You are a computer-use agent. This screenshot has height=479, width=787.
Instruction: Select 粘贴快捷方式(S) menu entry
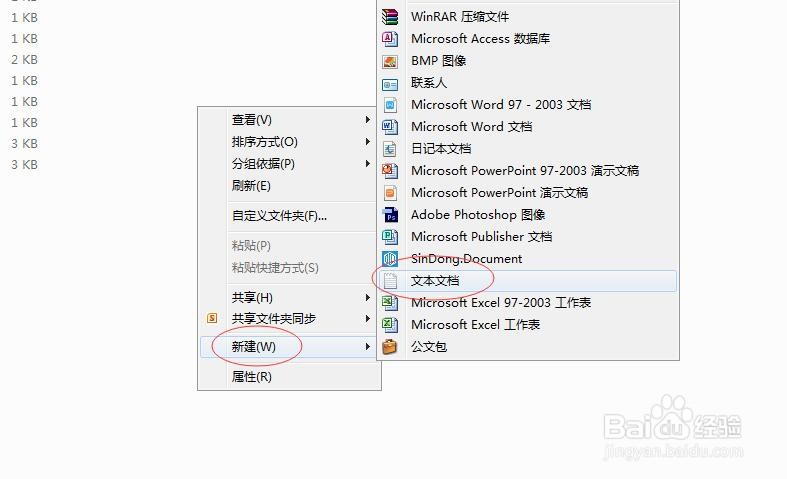pos(289,268)
